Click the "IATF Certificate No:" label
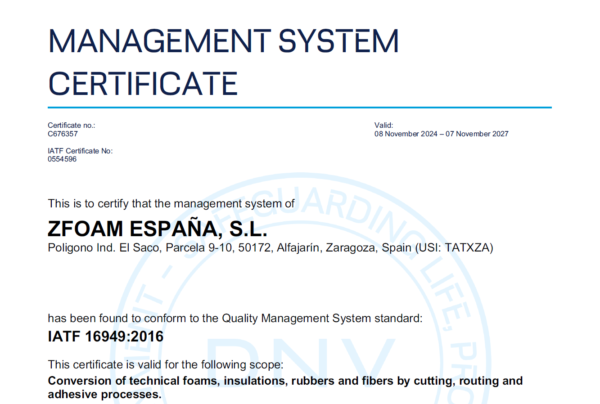The height and width of the screenshot is (404, 600). [80, 150]
